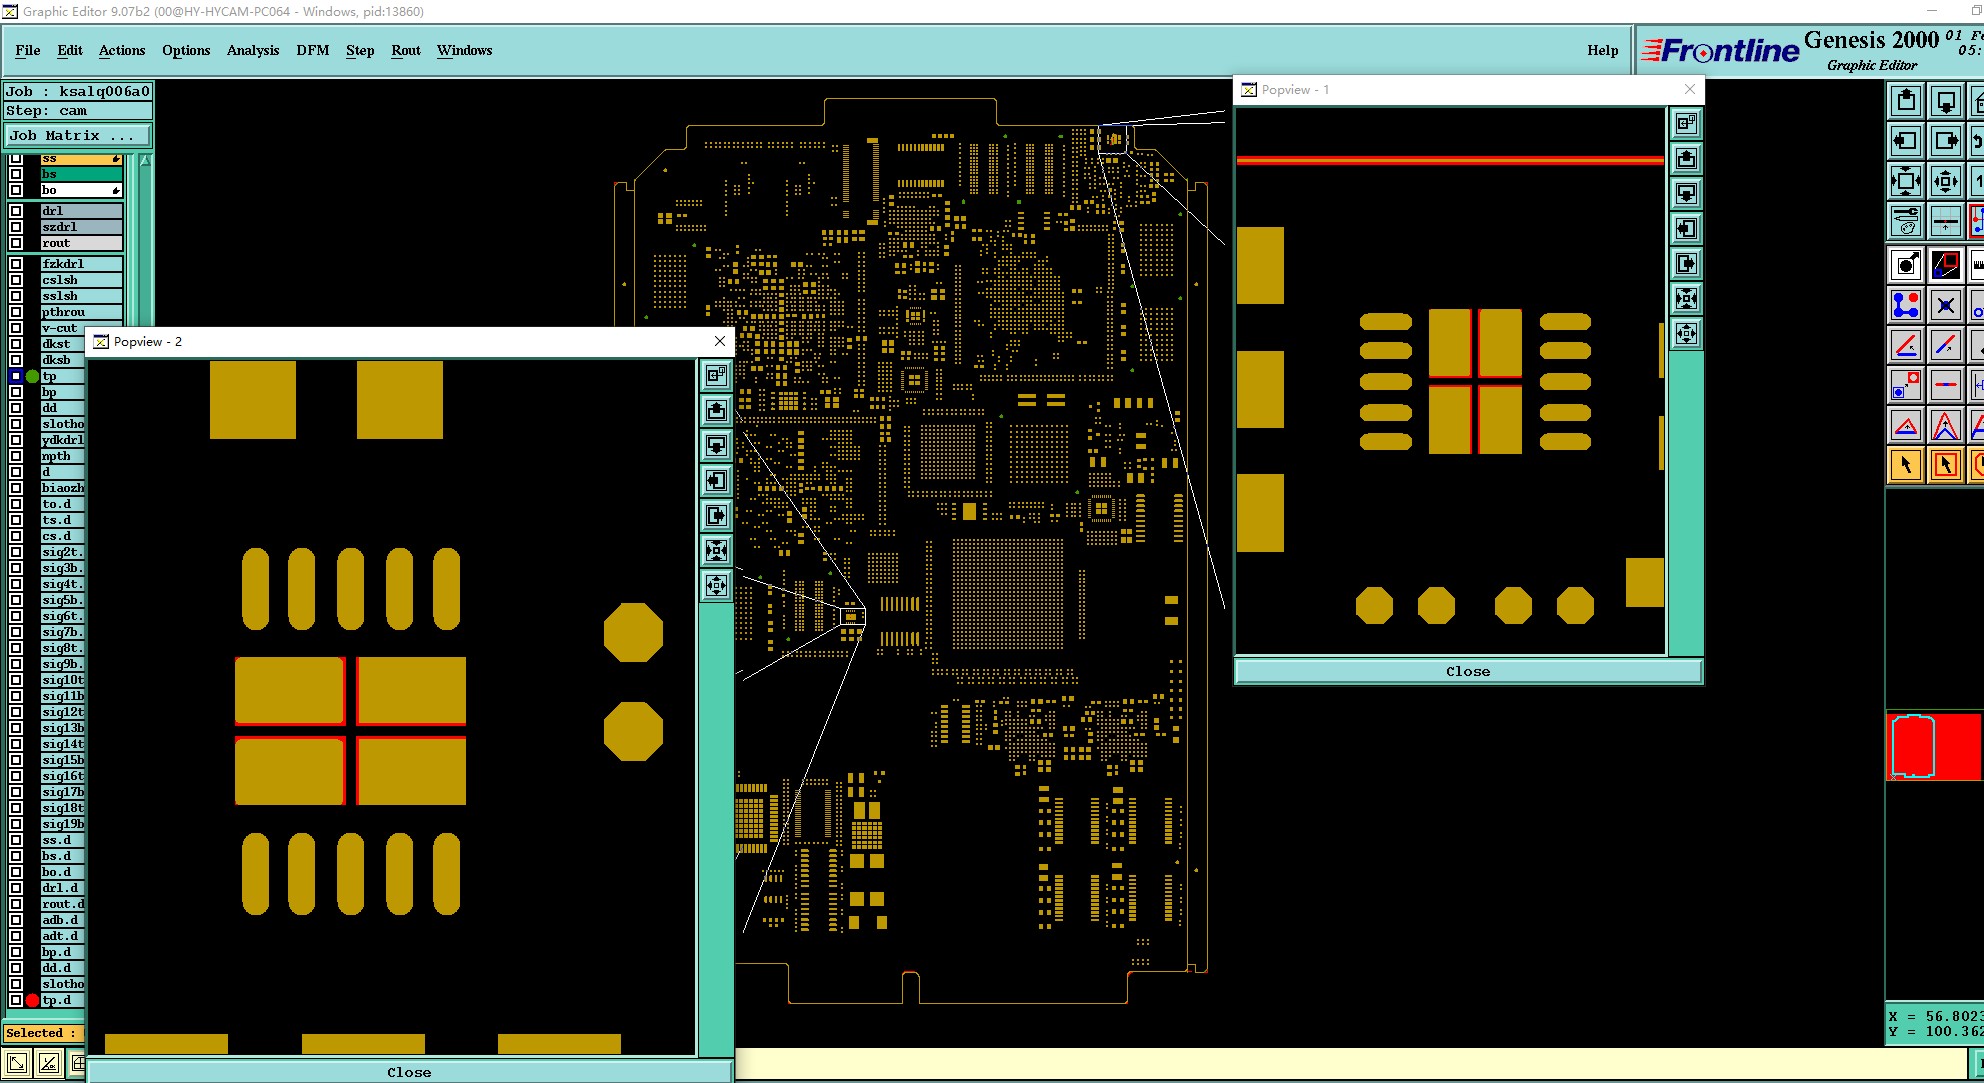The image size is (1984, 1083).
Task: Uncheck the tp layer display box
Action: tap(16, 376)
